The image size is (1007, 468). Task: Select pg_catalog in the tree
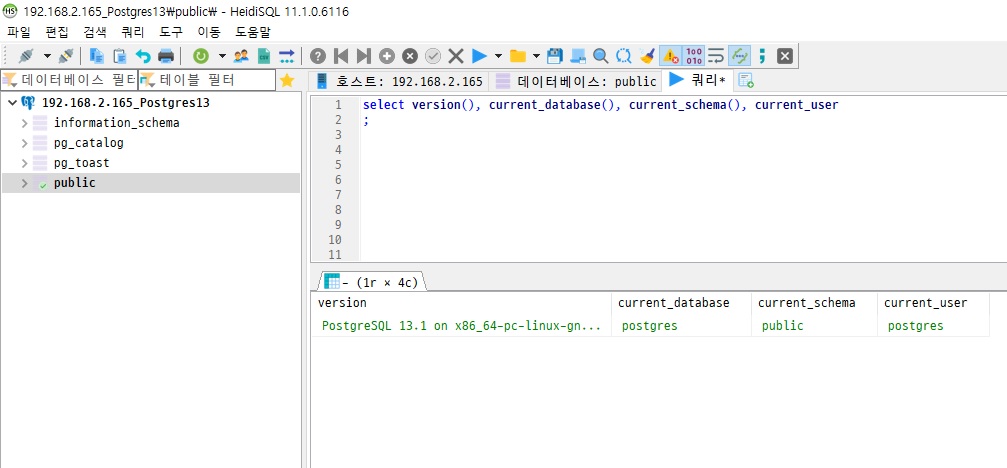[x=89, y=143]
